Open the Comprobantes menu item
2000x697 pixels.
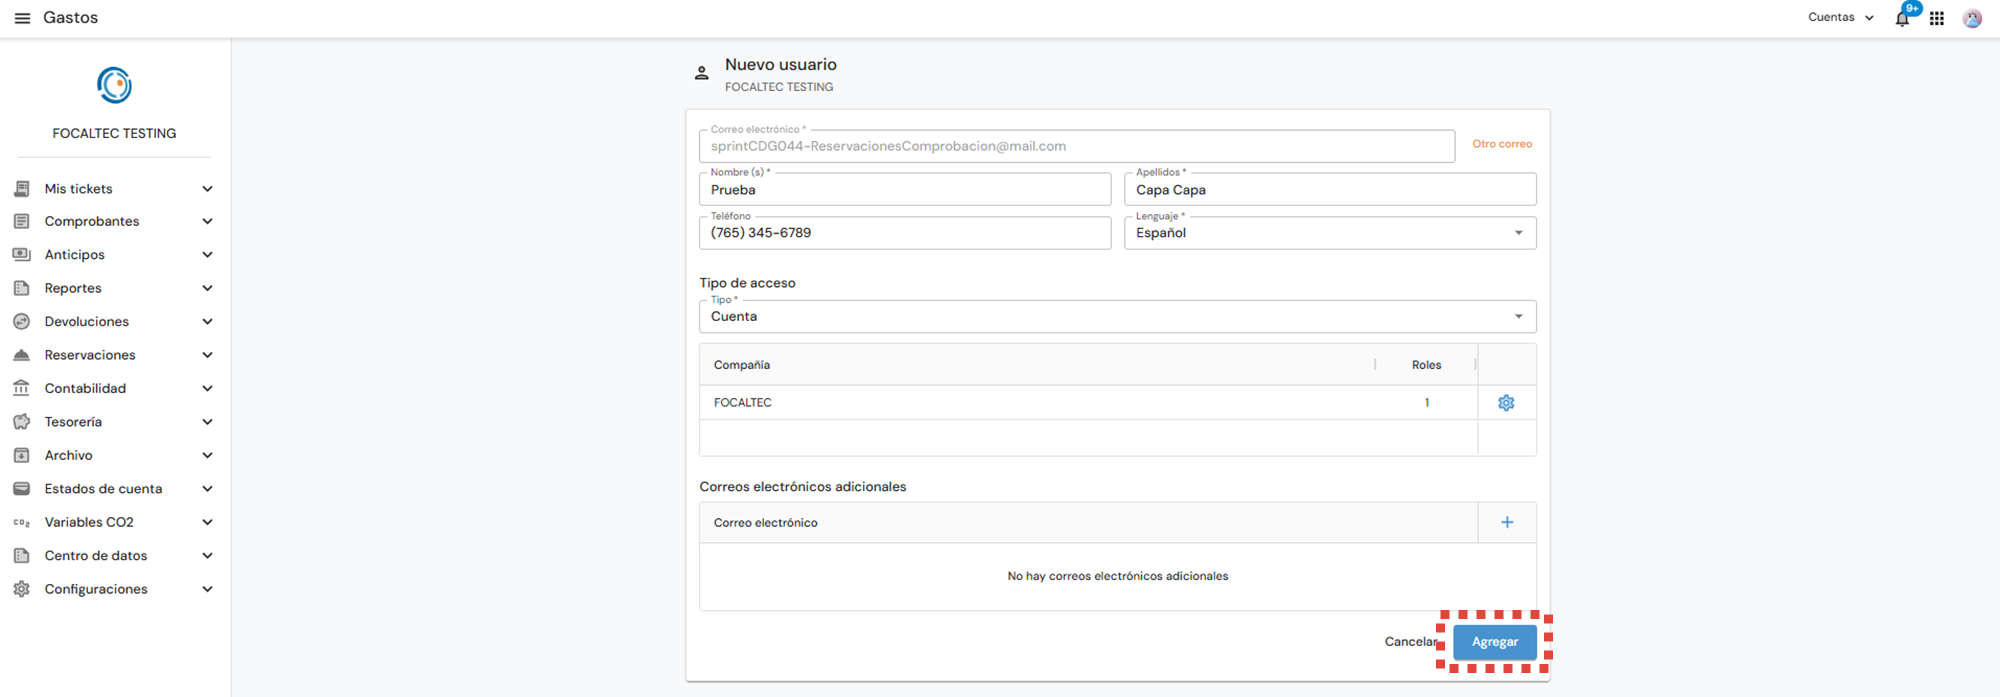click(x=114, y=221)
